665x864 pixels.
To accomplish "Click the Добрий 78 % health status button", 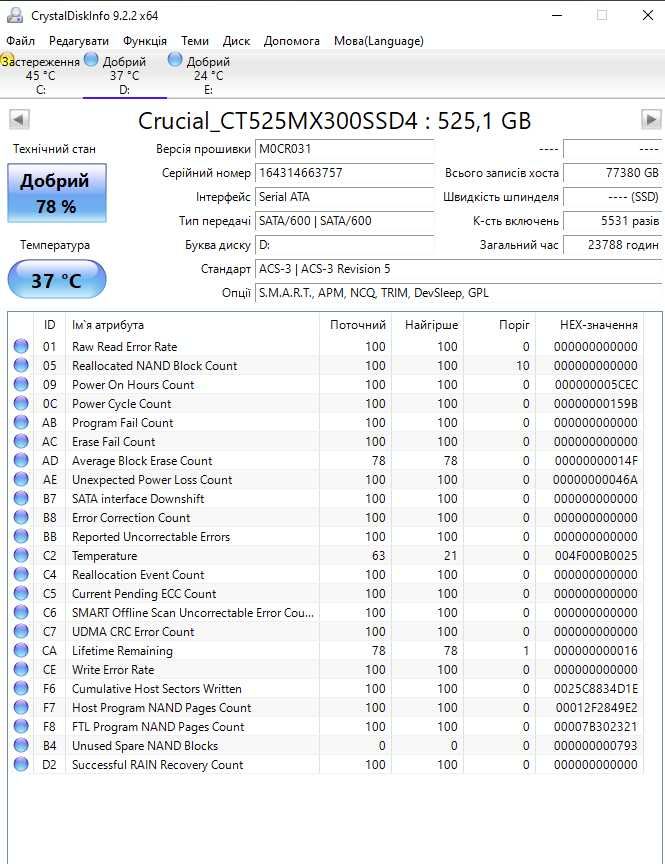I will coord(57,193).
